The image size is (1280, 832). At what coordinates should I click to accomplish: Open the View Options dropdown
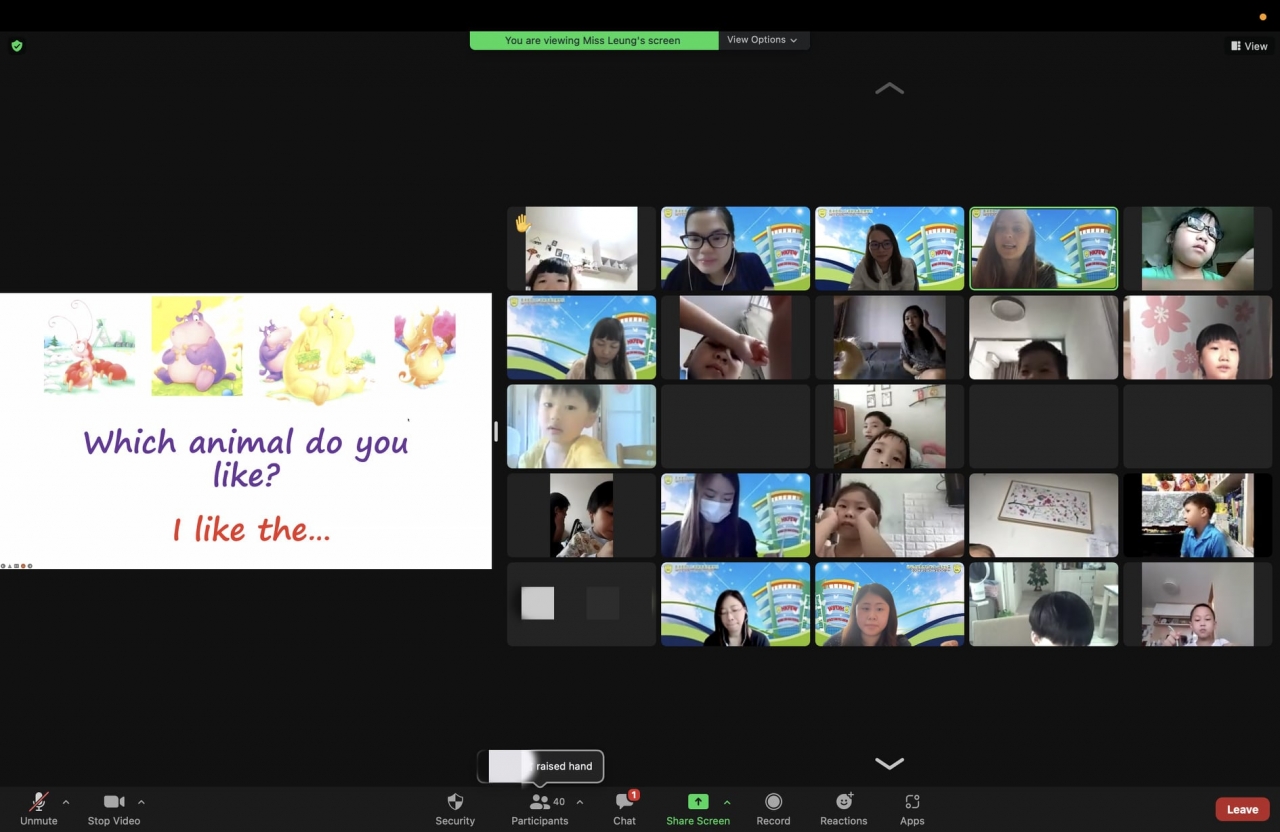[x=762, y=40]
